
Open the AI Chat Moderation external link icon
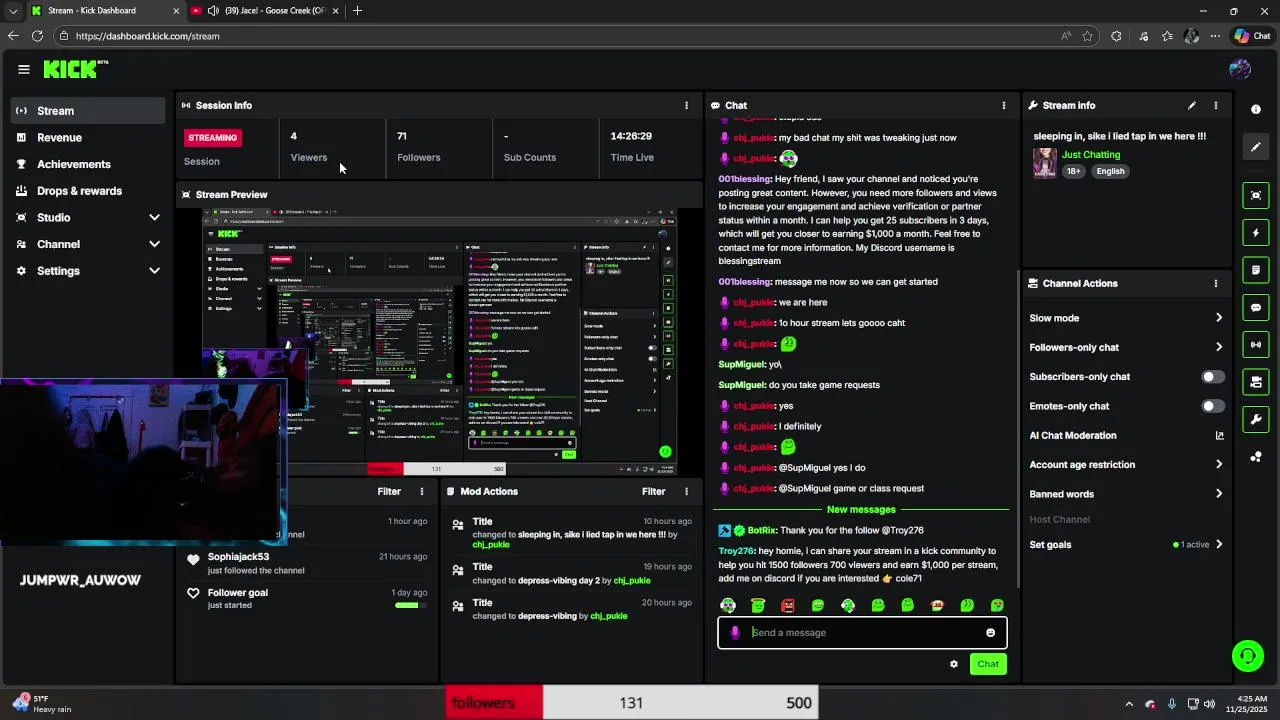point(1219,435)
